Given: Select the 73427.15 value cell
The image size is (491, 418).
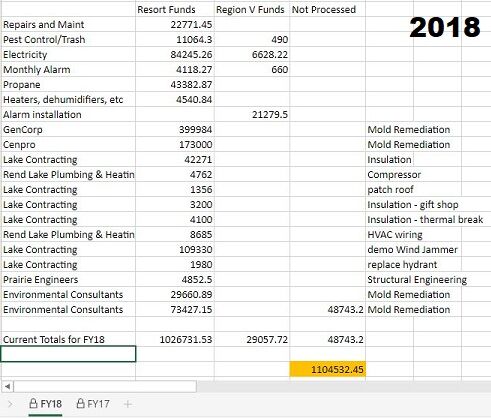Looking at the screenshot, I should pyautogui.click(x=175, y=309).
